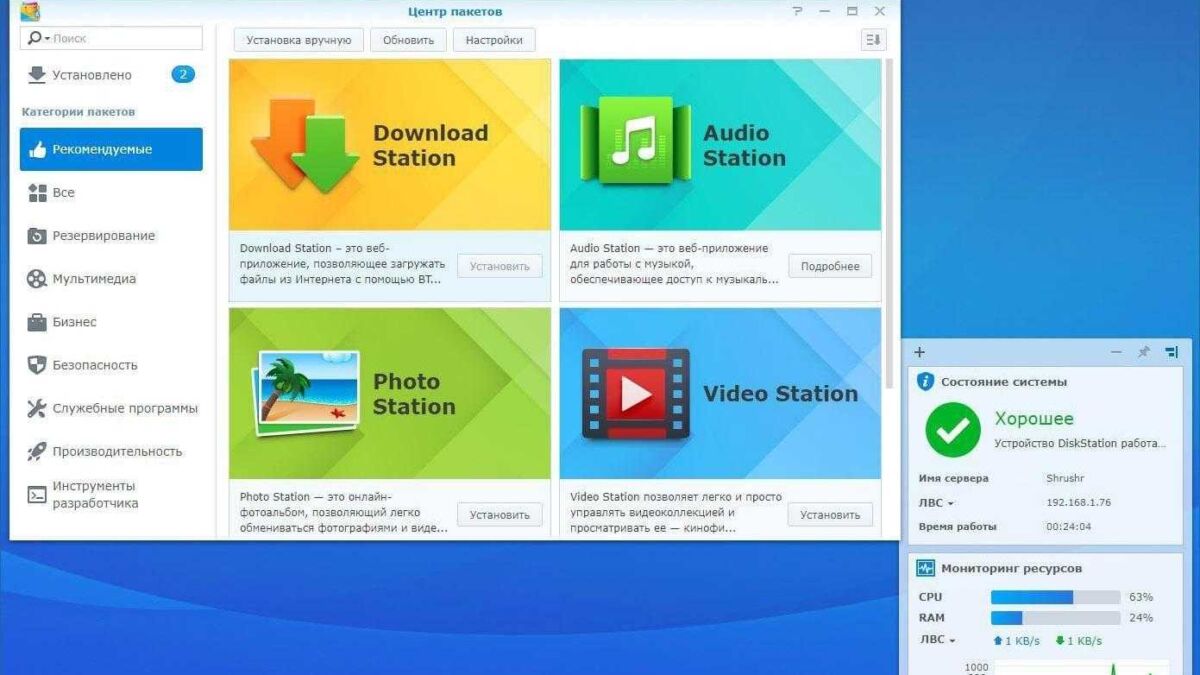The image size is (1200, 675).
Task: Click the green checkmark health status icon
Action: [x=953, y=430]
